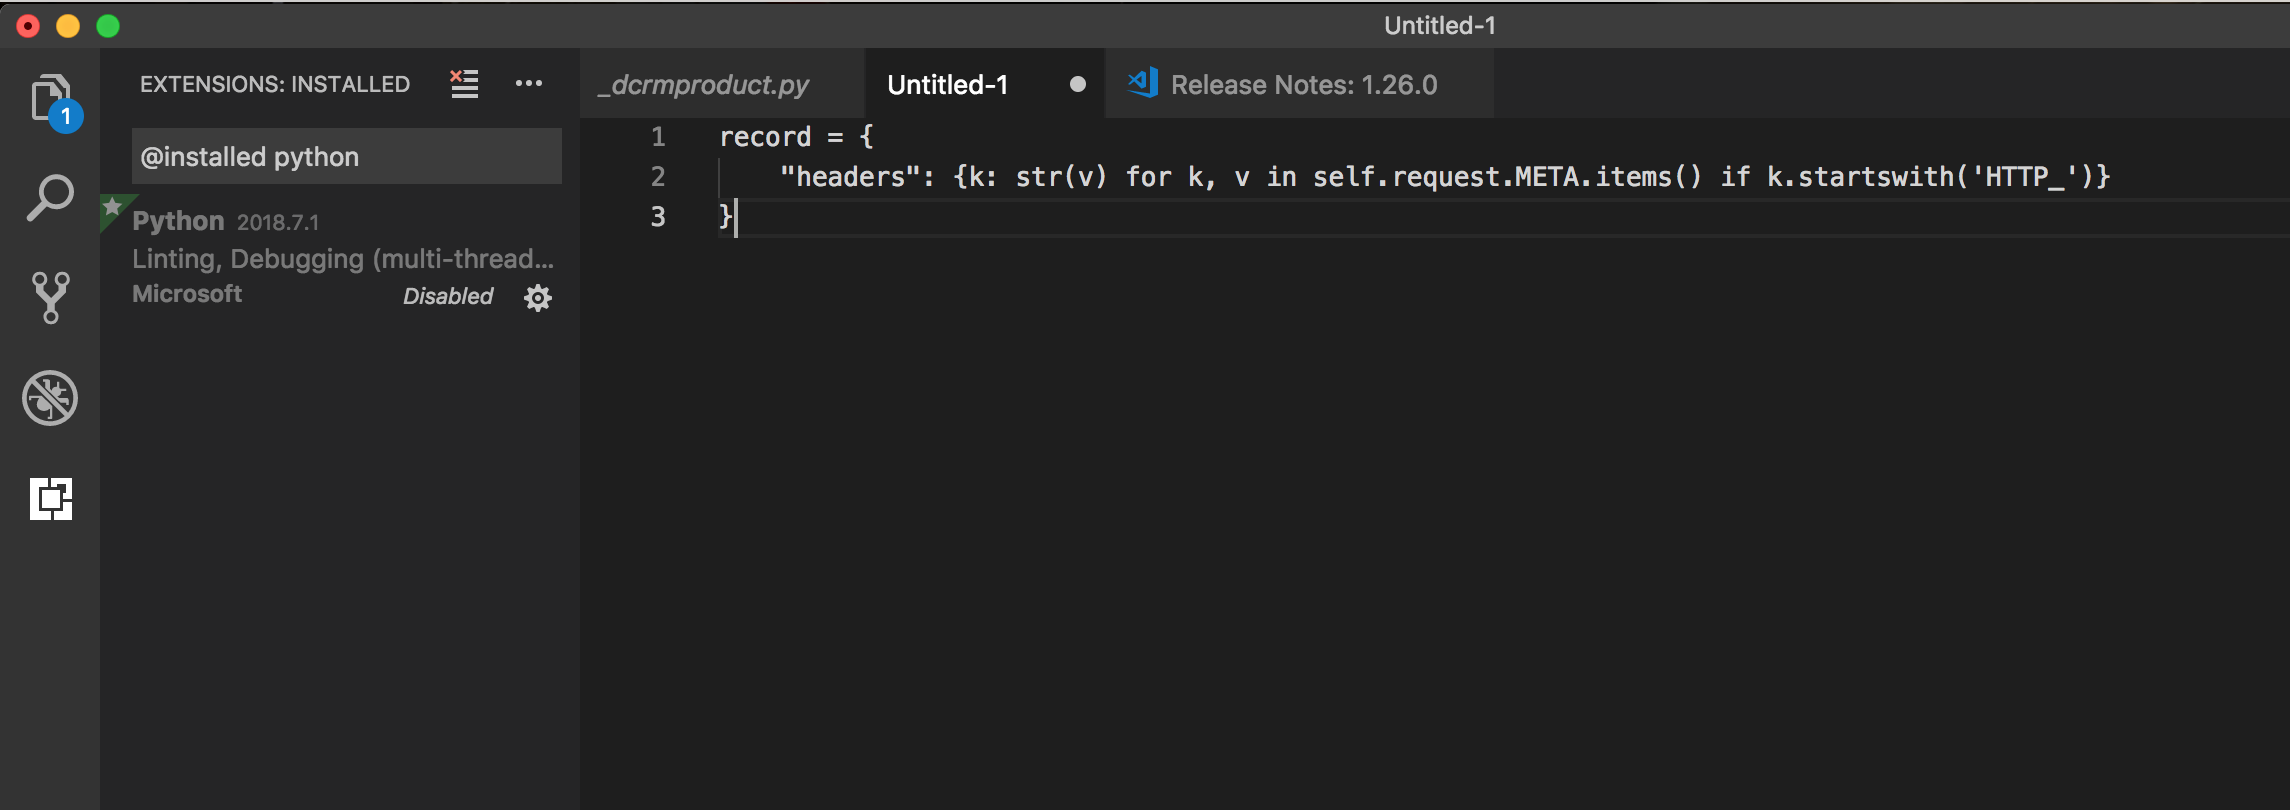Click line number 2 in the editor
The width and height of the screenshot is (2290, 810).
pos(657,177)
